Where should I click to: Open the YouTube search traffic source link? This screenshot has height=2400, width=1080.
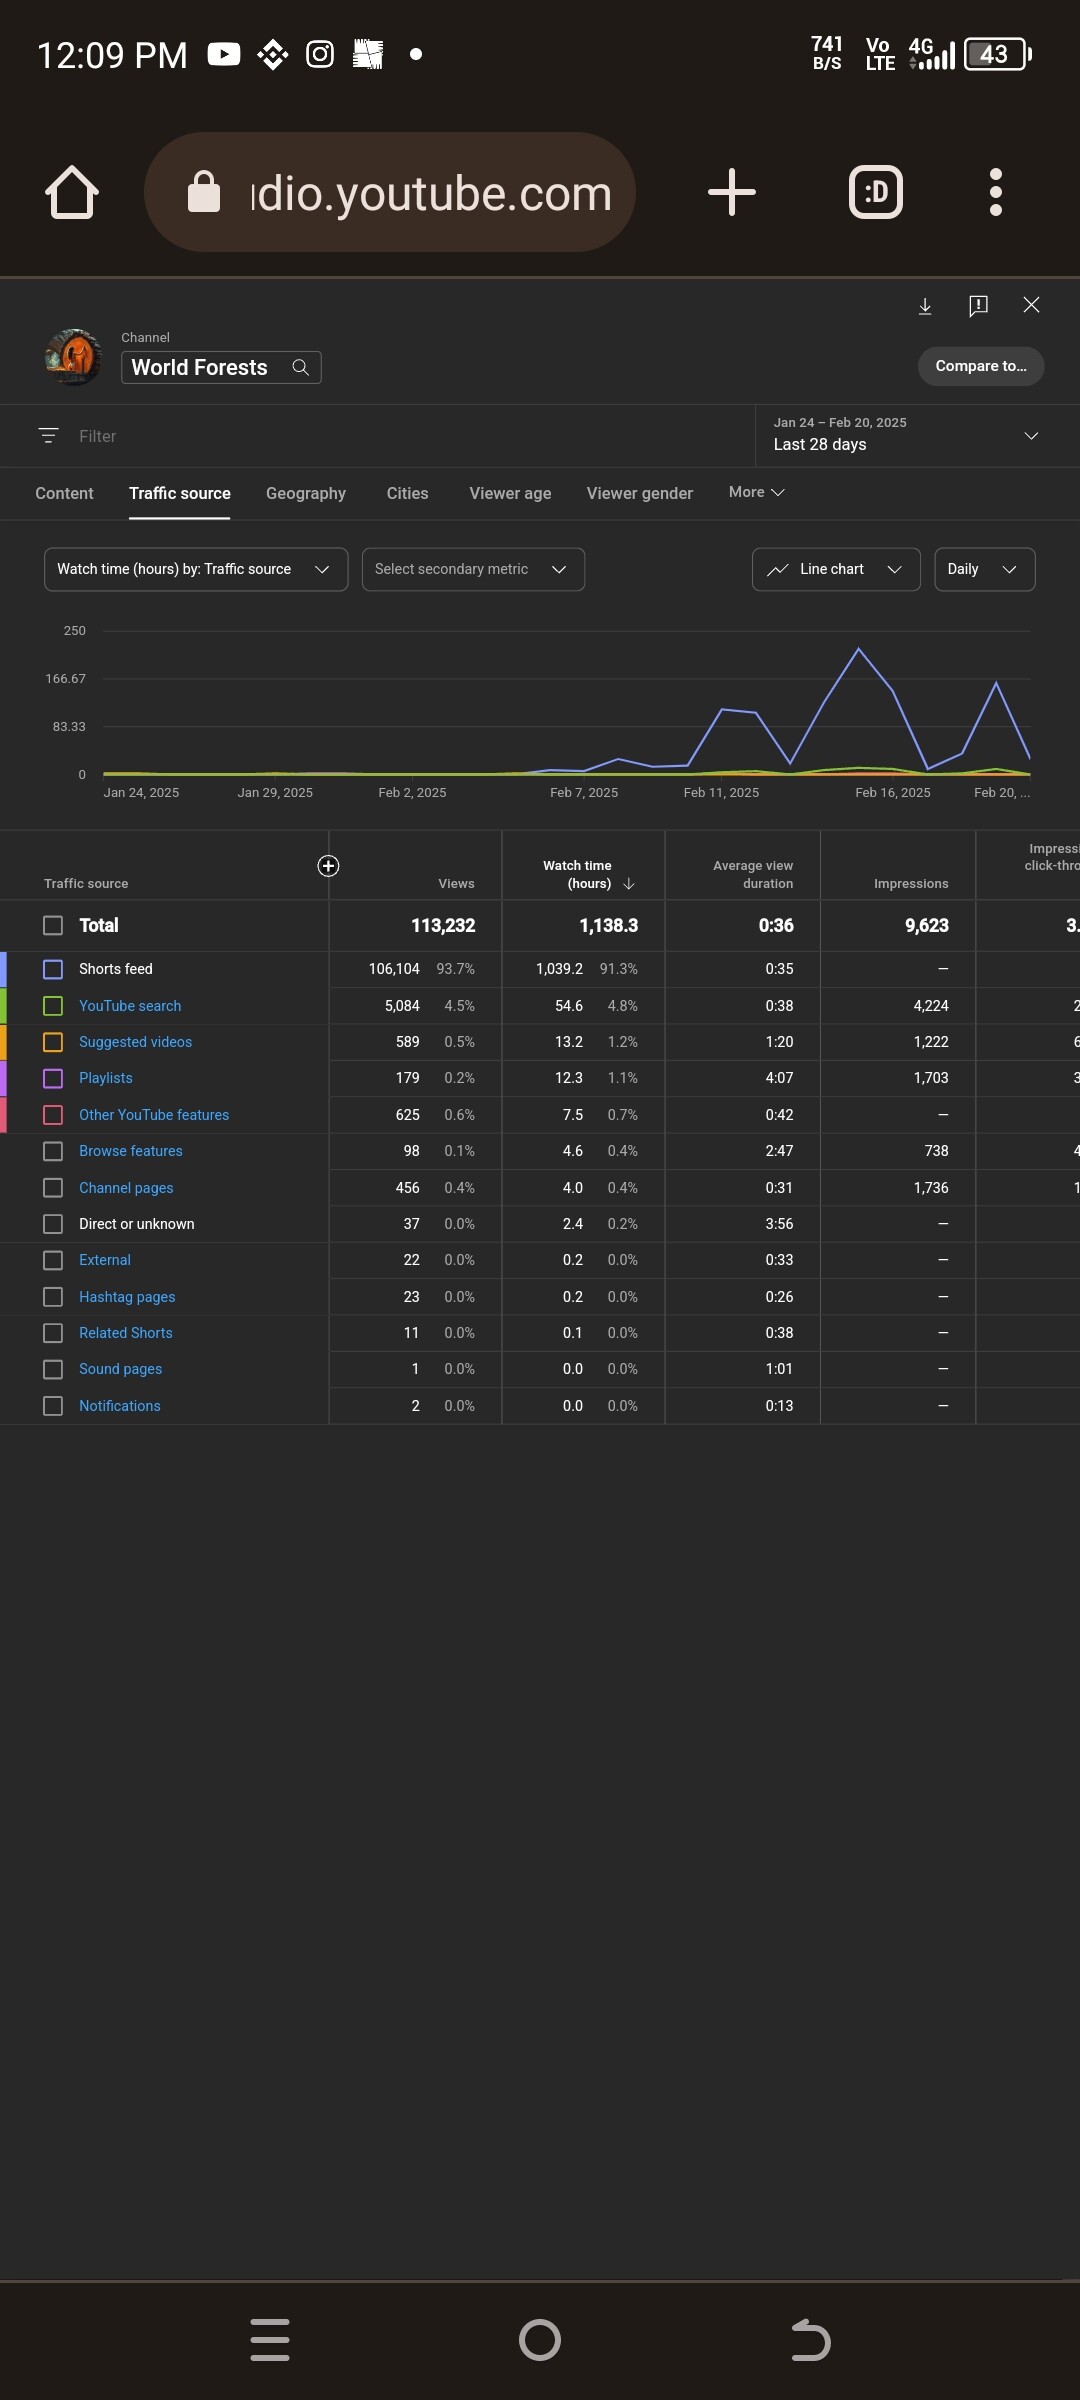point(130,1006)
